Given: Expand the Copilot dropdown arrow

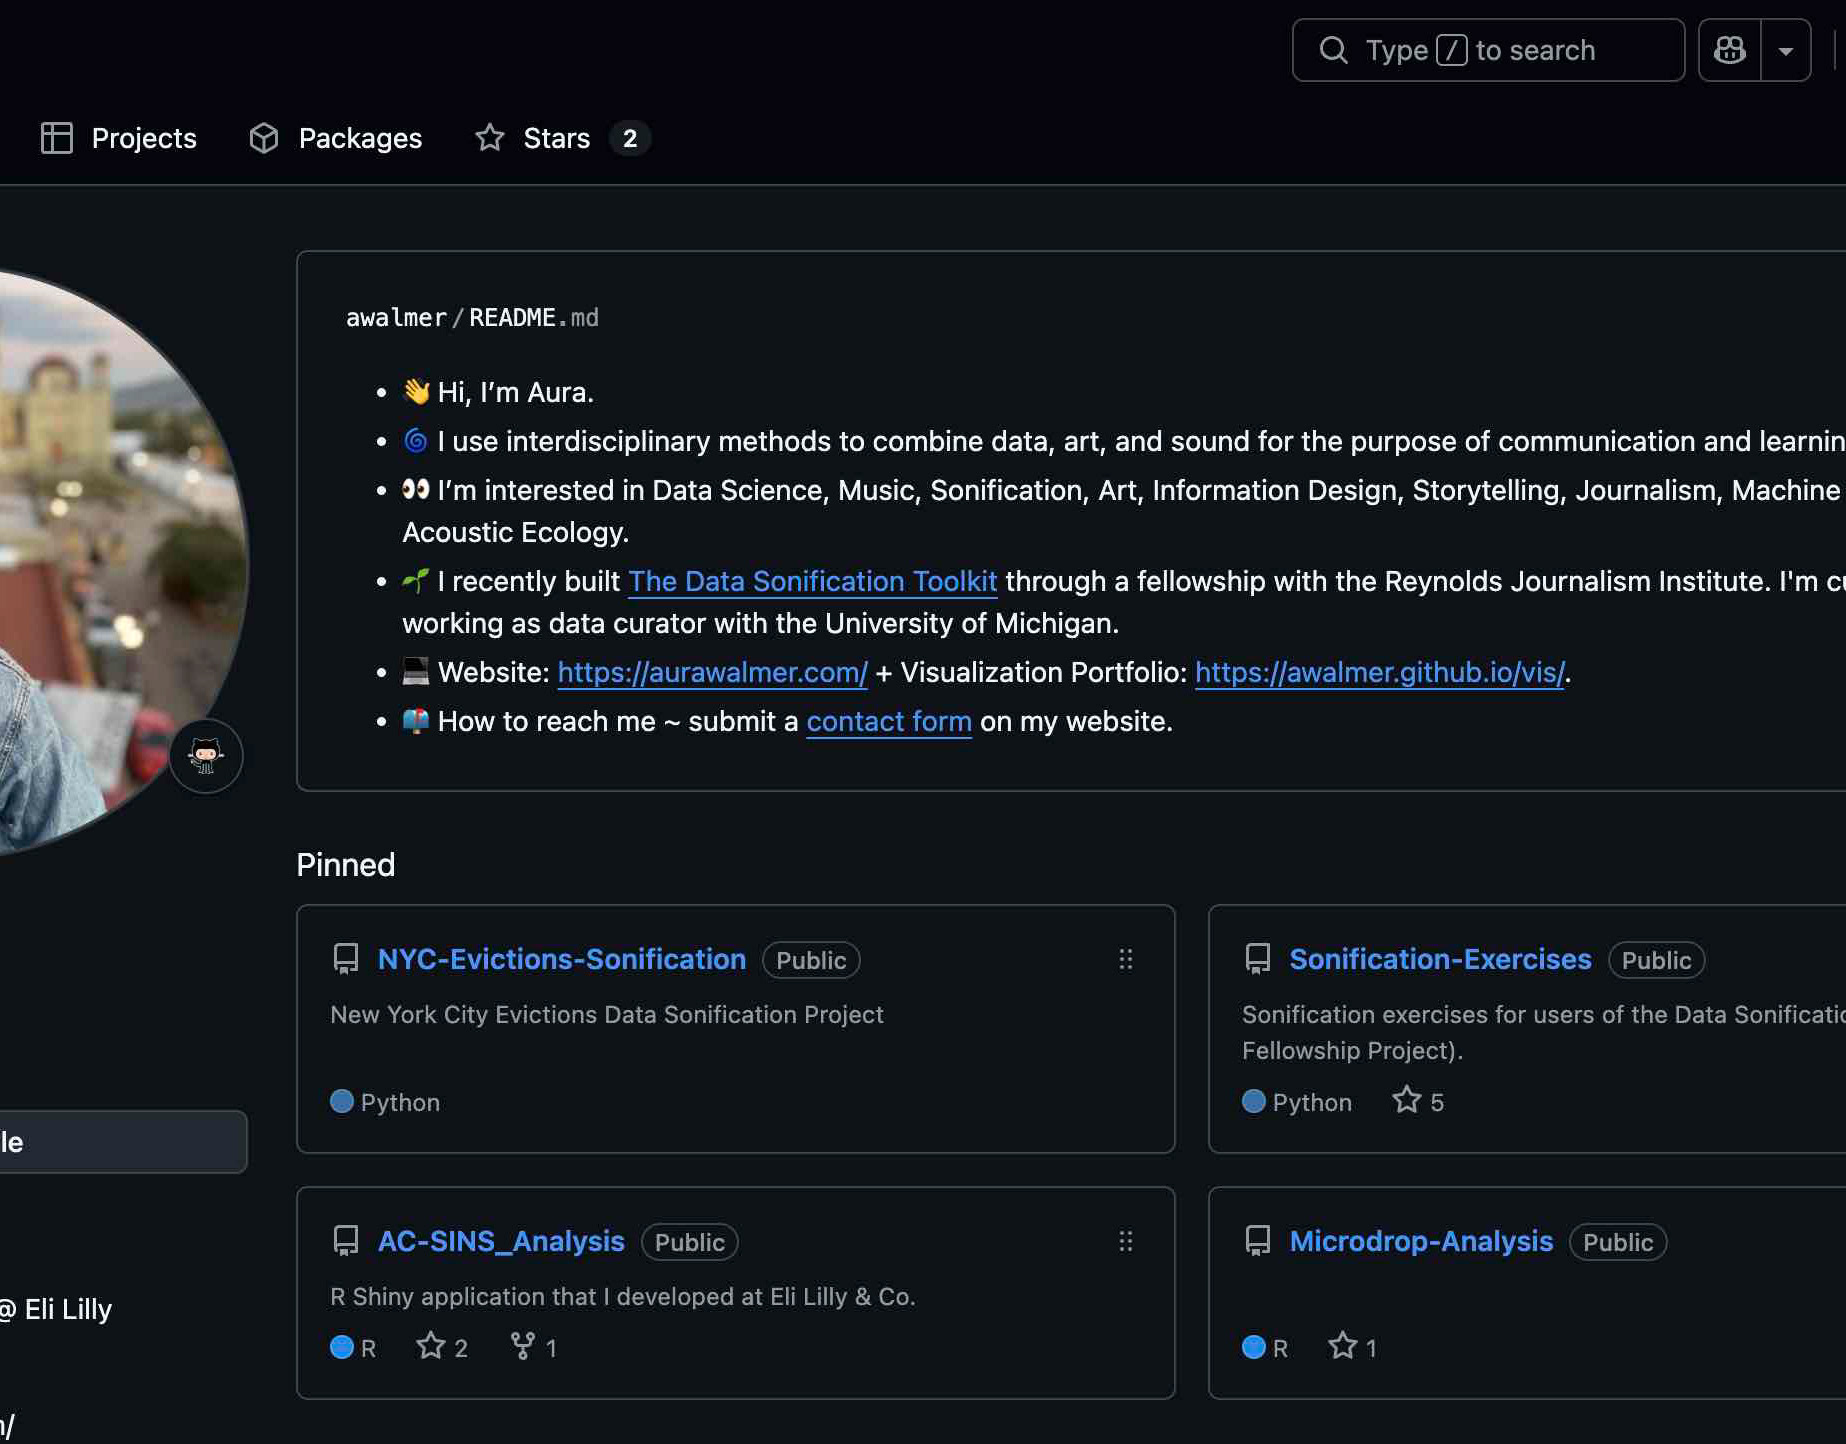Looking at the screenshot, I should point(1785,50).
